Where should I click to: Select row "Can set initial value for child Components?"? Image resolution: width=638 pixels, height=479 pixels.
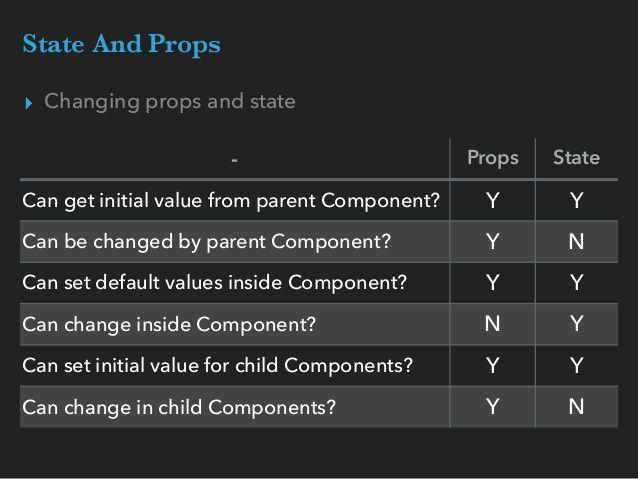(x=217, y=366)
